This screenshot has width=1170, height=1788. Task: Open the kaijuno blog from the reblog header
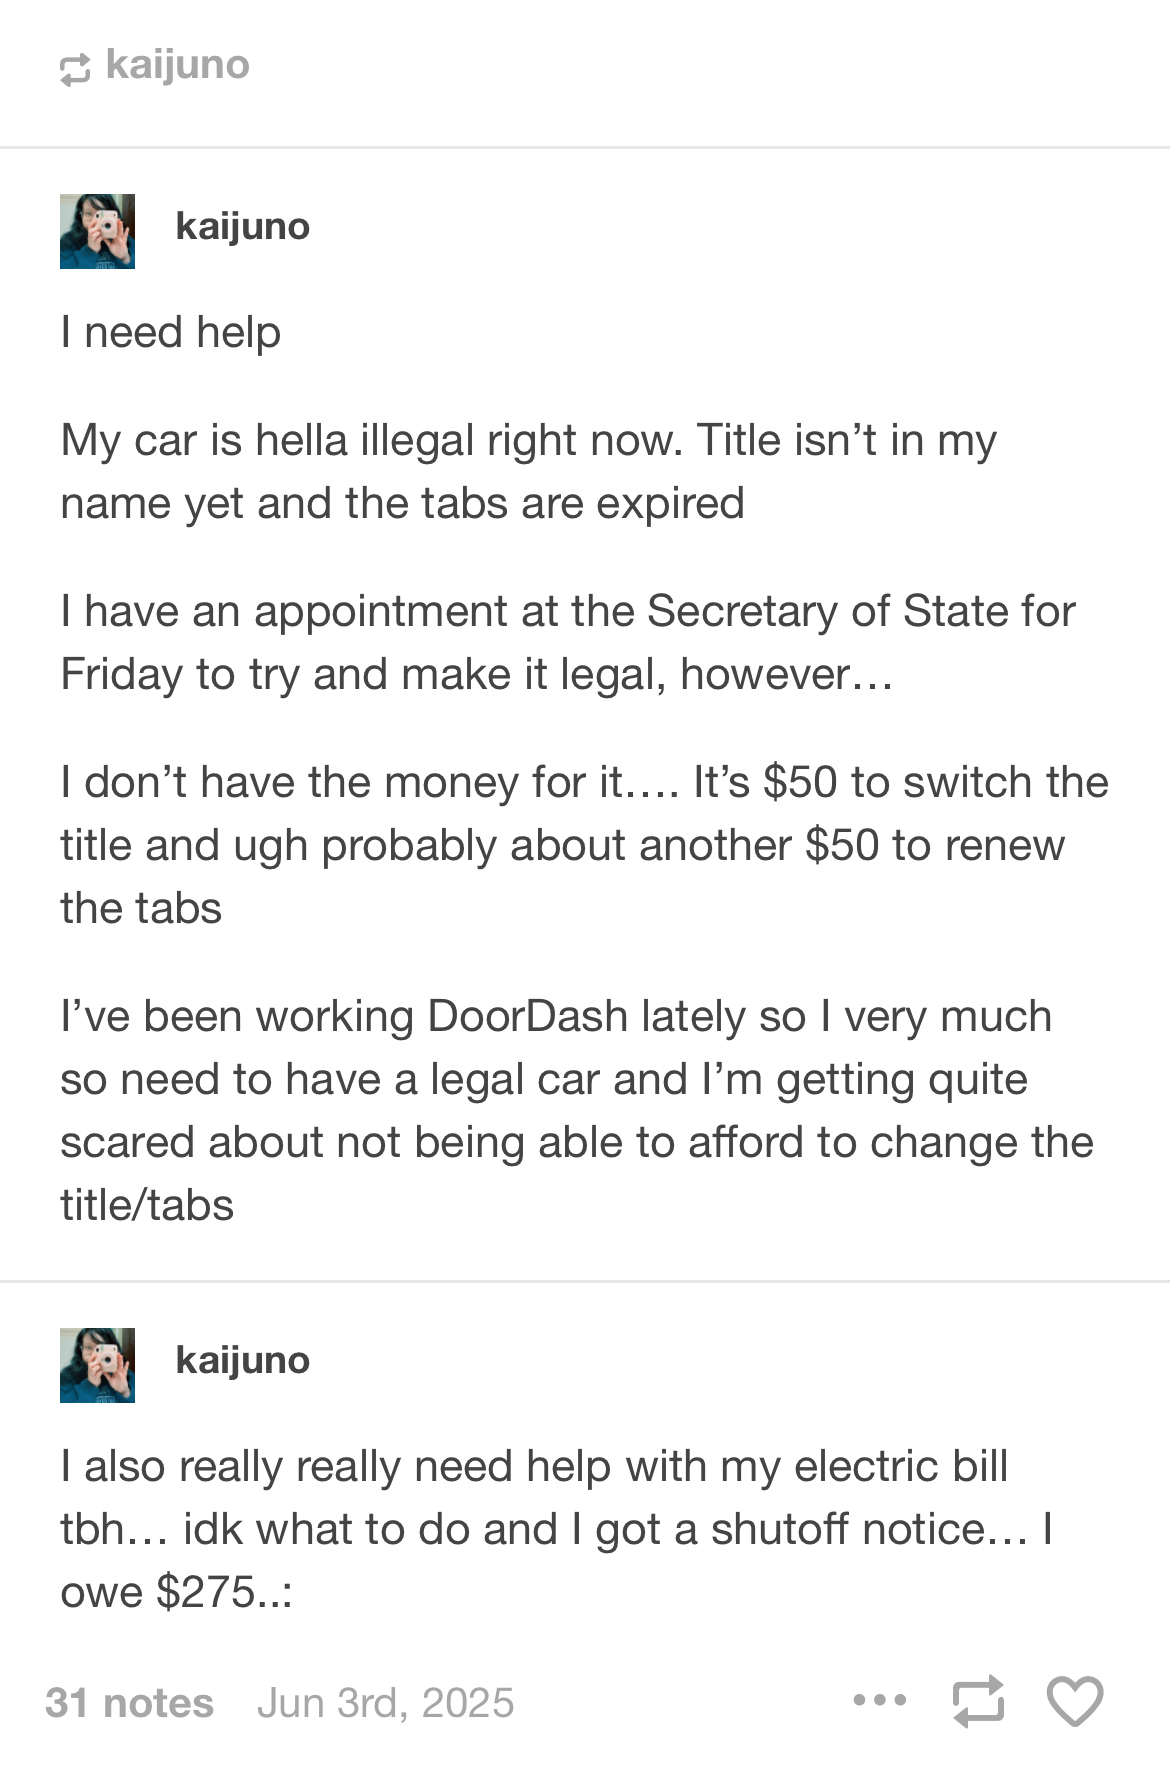coord(177,65)
